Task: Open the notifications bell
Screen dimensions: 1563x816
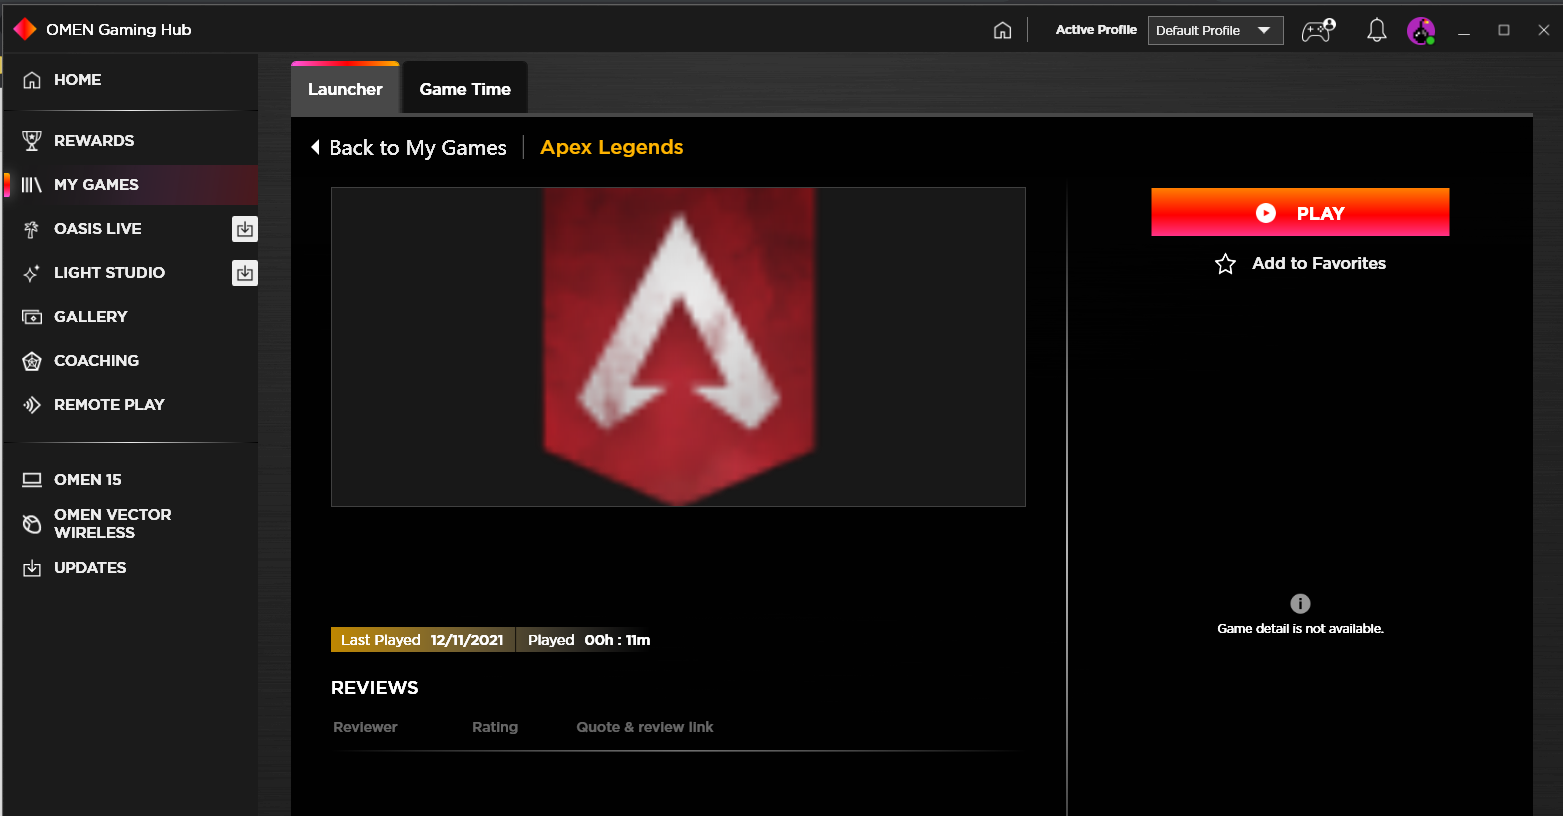Action: click(1376, 29)
